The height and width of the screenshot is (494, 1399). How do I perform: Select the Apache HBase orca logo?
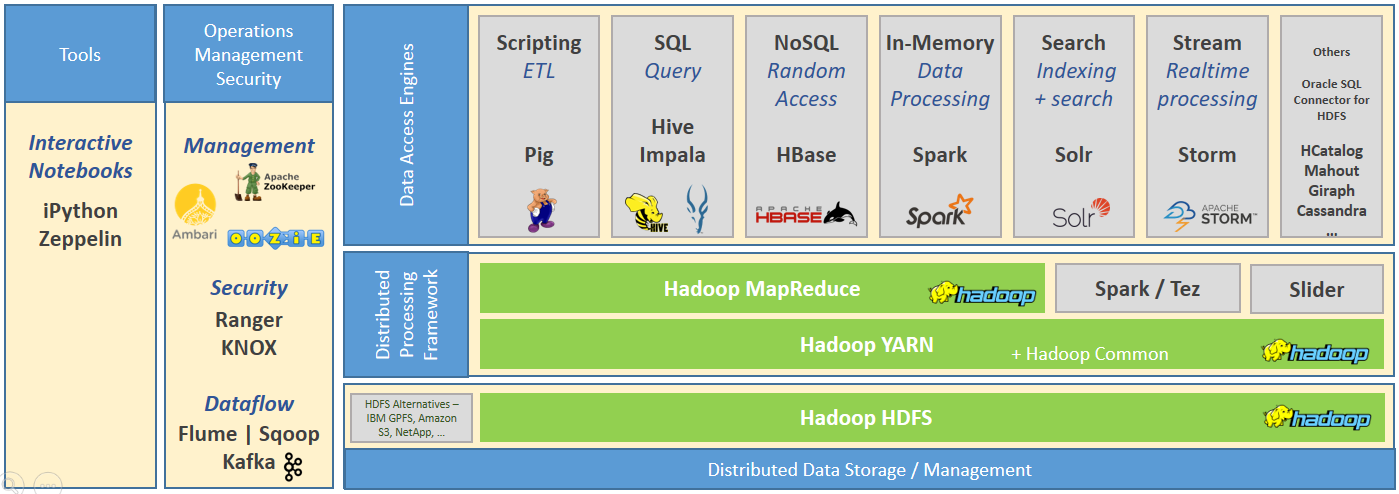point(806,213)
